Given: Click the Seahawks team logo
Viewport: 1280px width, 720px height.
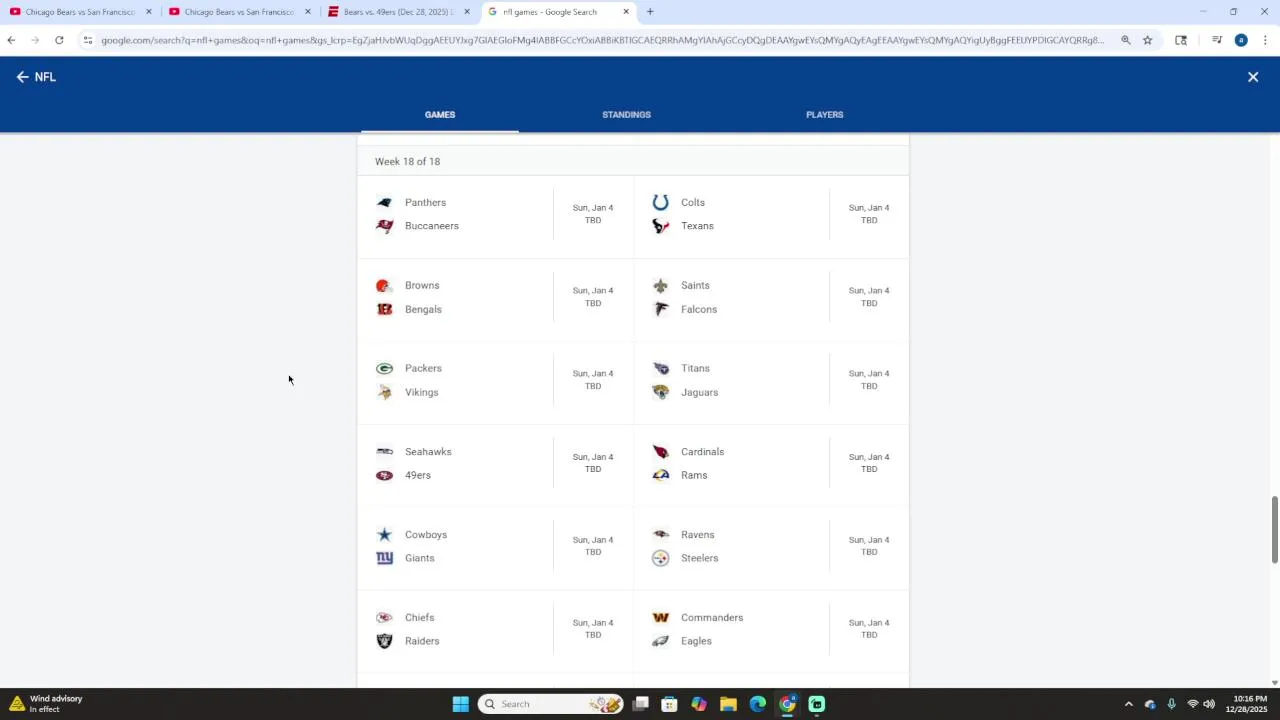Looking at the screenshot, I should (x=384, y=452).
